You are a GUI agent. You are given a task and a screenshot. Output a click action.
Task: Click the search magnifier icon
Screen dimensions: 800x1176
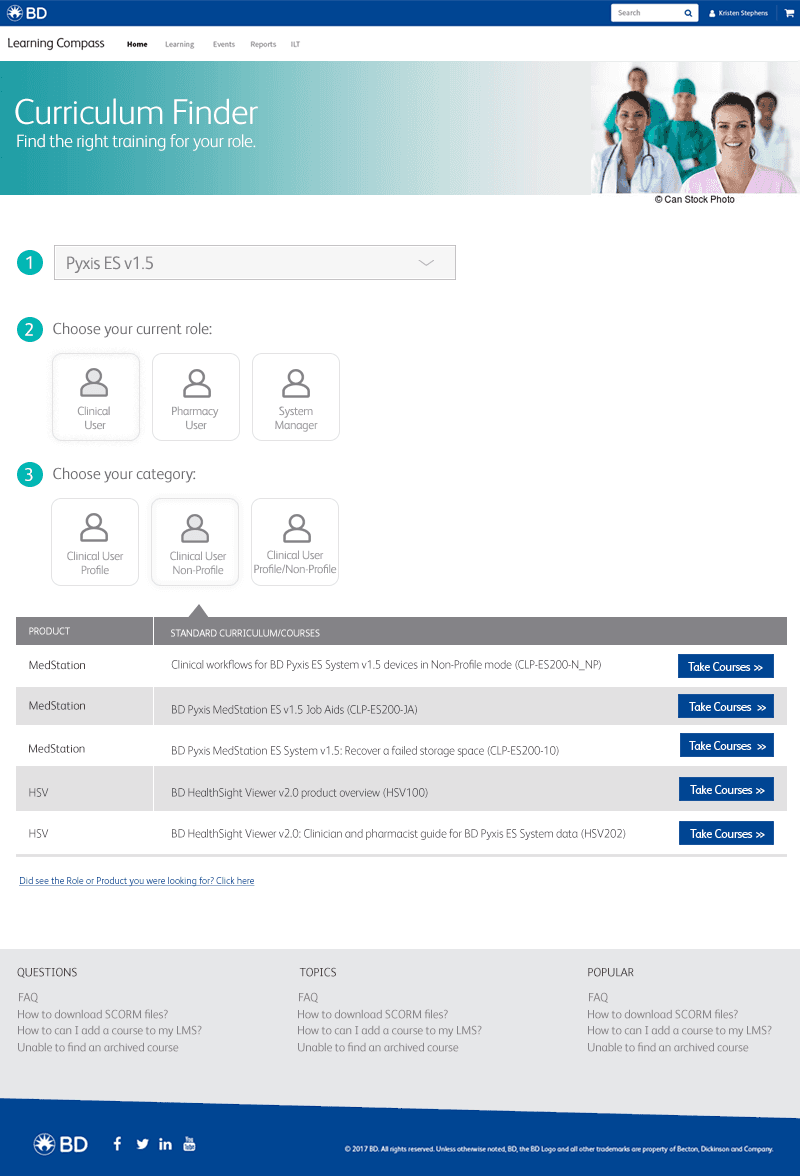click(x=688, y=13)
